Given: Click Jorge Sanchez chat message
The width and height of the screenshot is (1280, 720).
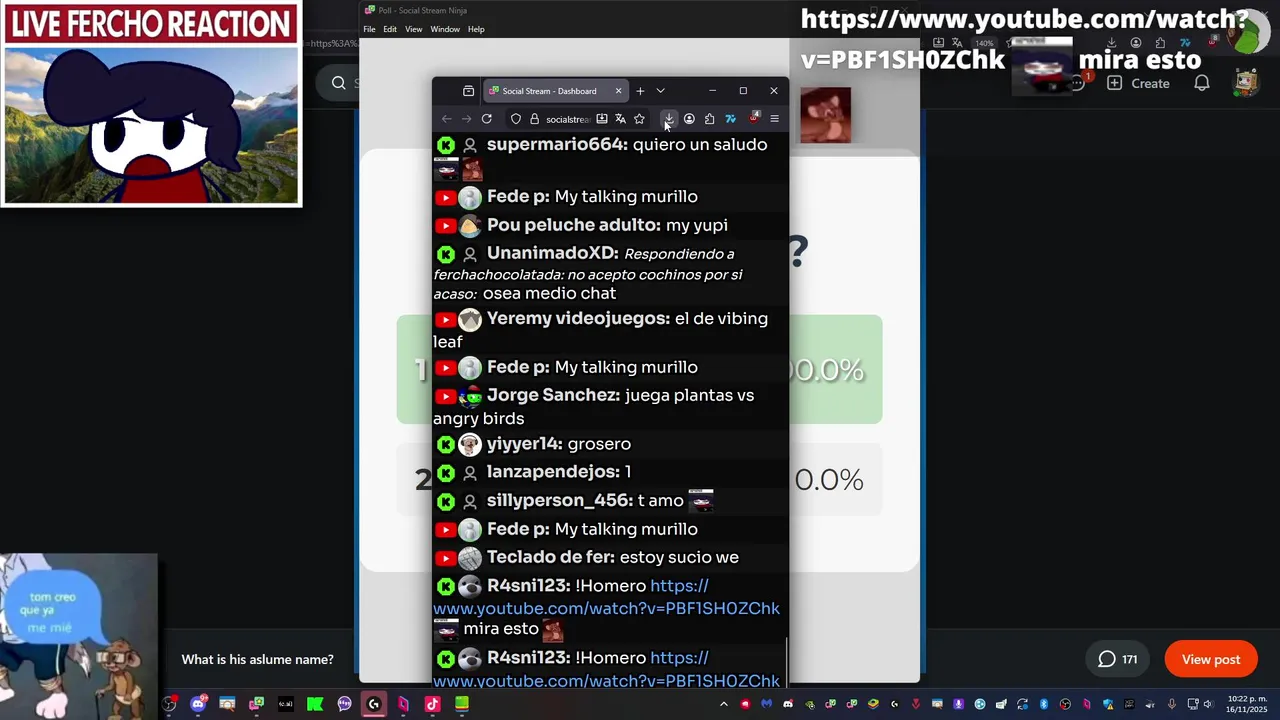Looking at the screenshot, I should [610, 406].
